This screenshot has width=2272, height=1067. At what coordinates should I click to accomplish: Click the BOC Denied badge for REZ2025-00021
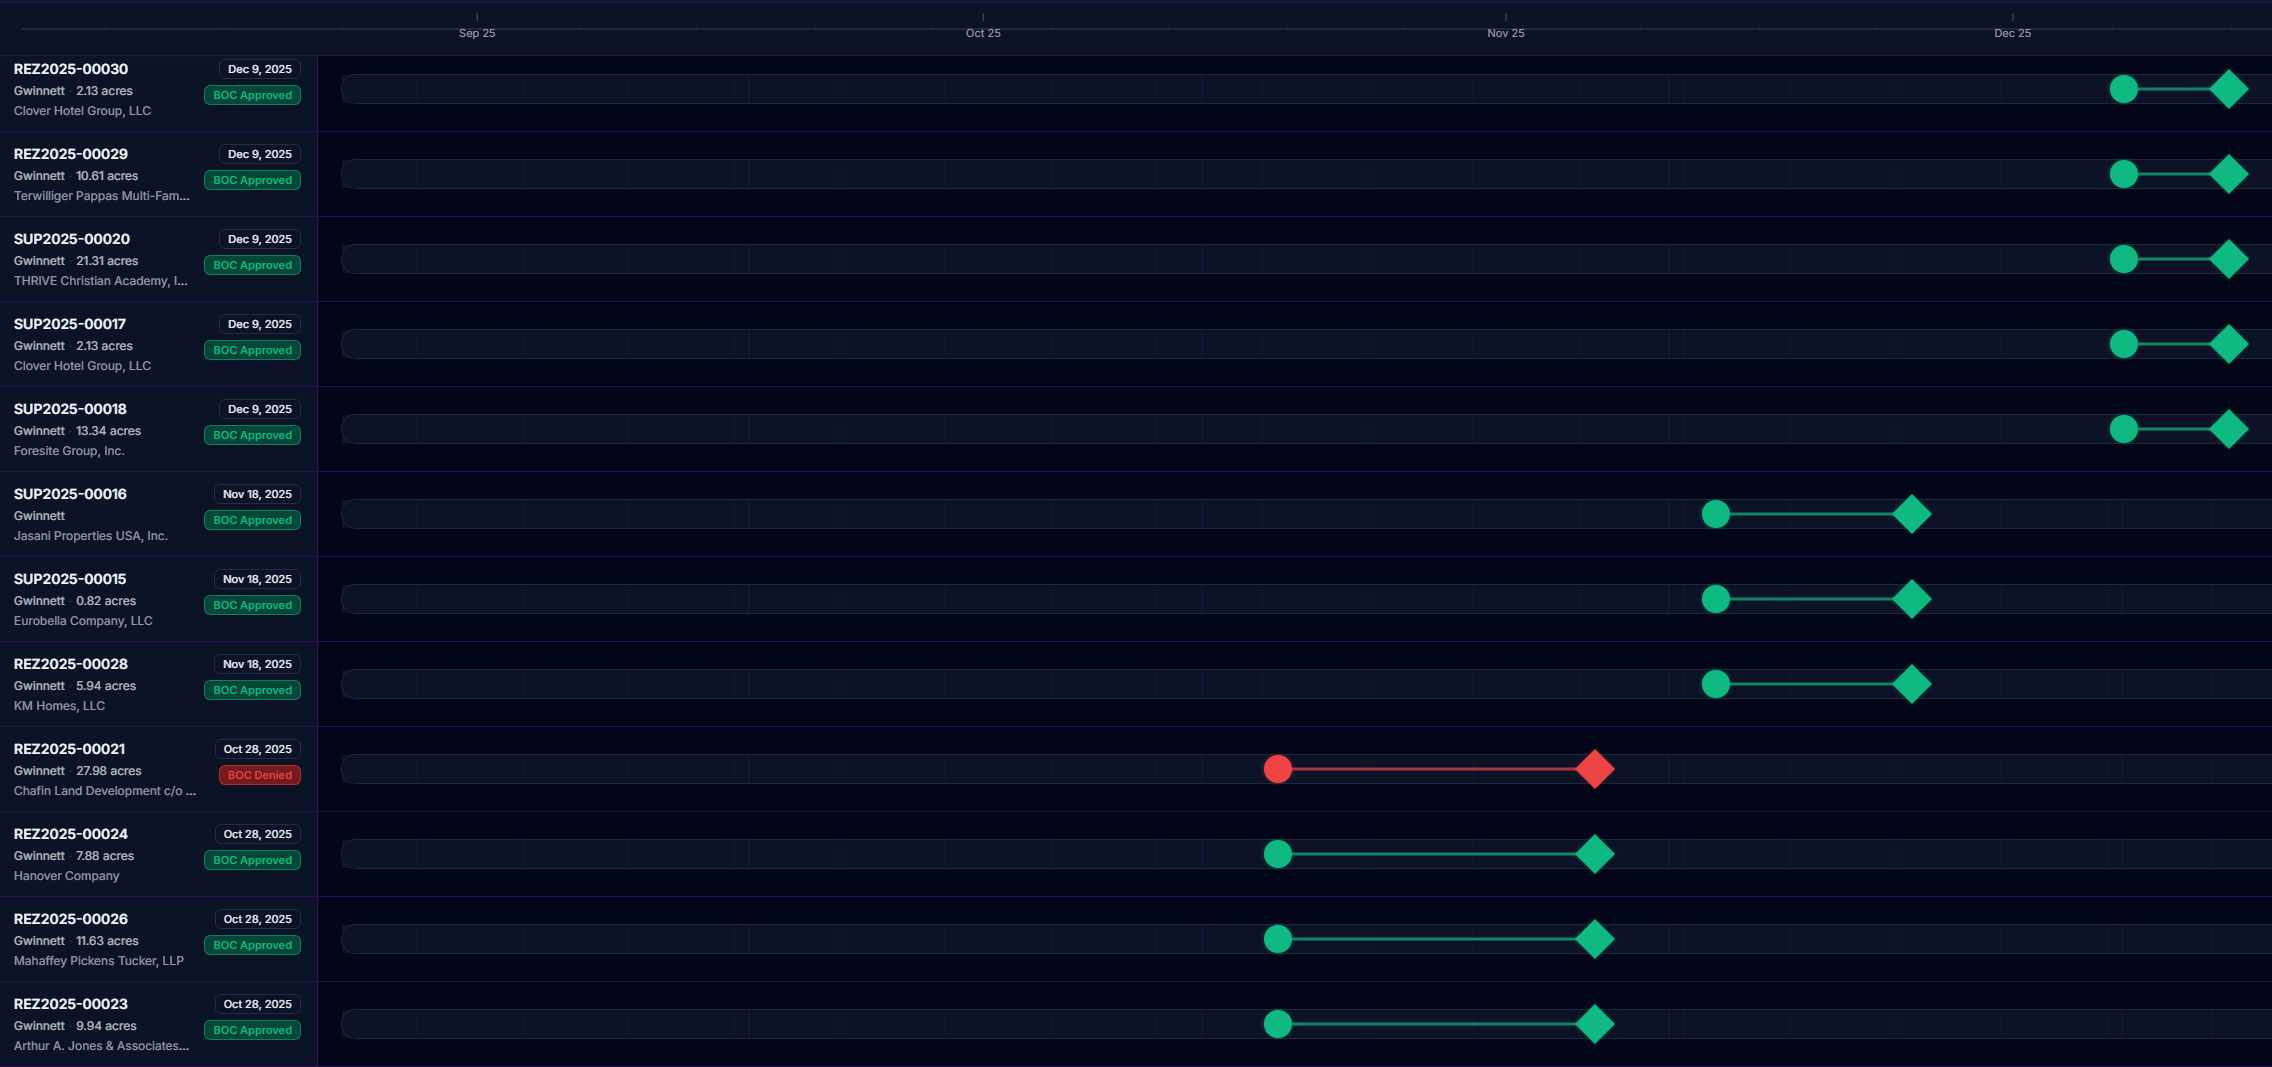point(259,775)
